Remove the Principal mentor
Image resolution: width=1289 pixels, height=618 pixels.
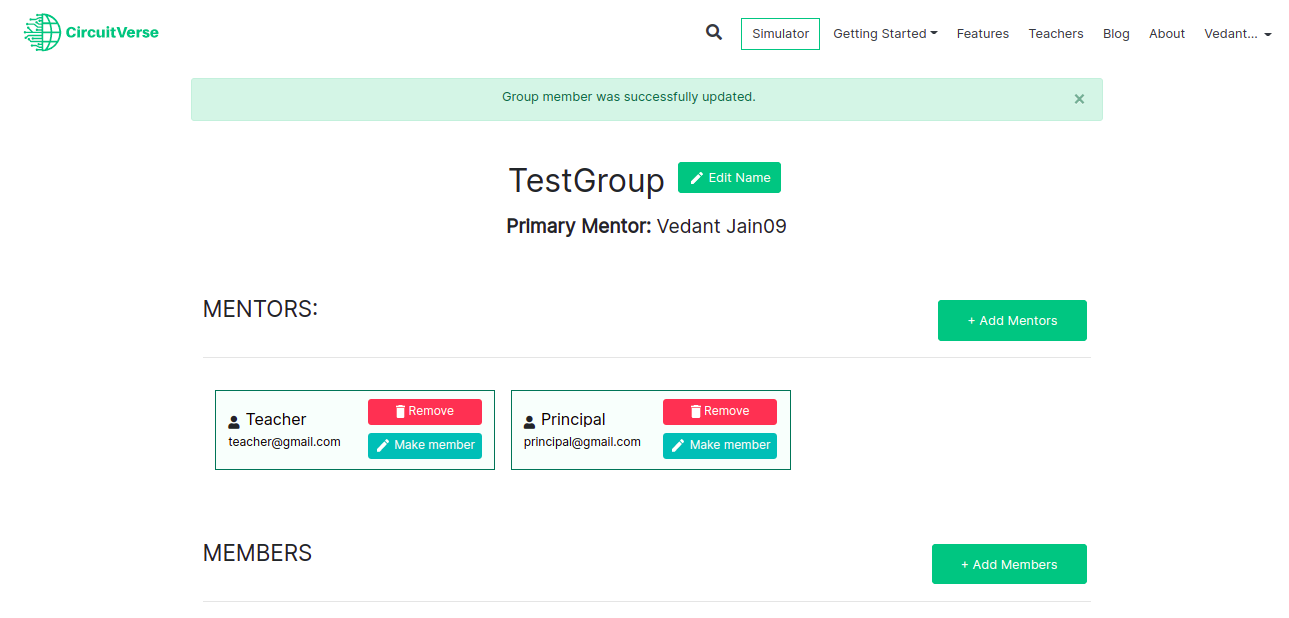(x=719, y=411)
